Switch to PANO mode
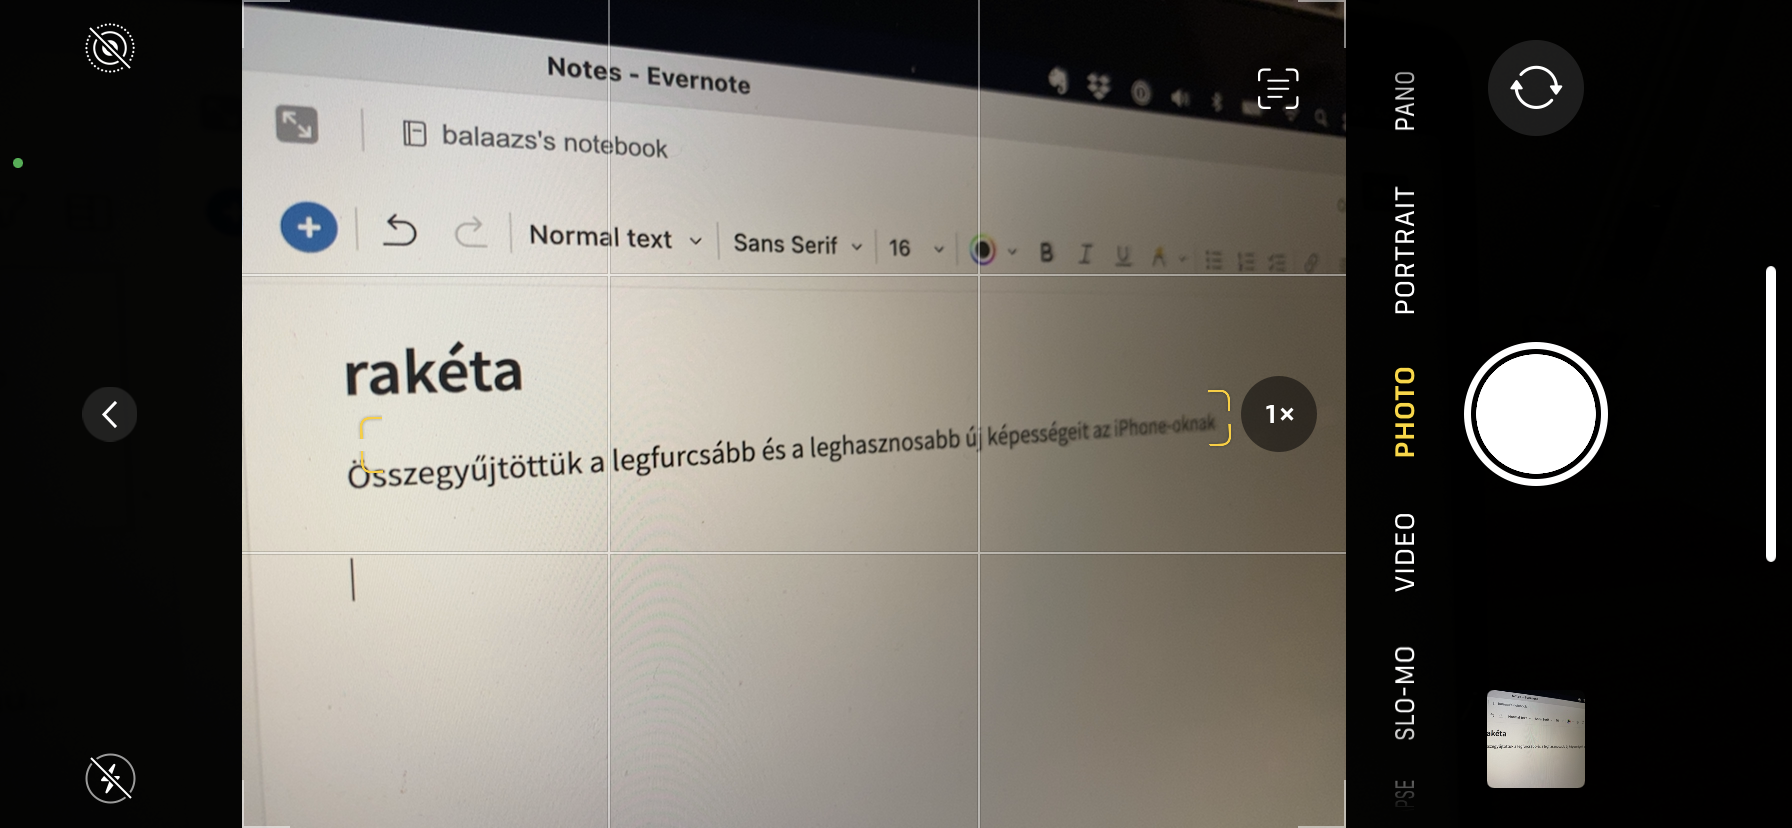Screen dimensions: 1792x828 tap(1405, 101)
